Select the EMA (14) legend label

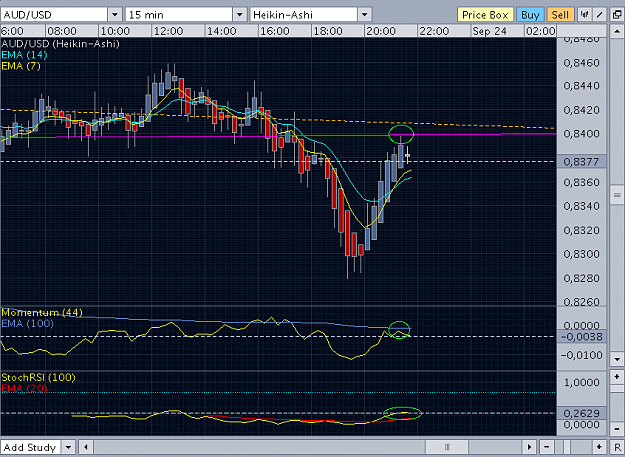click(x=24, y=55)
